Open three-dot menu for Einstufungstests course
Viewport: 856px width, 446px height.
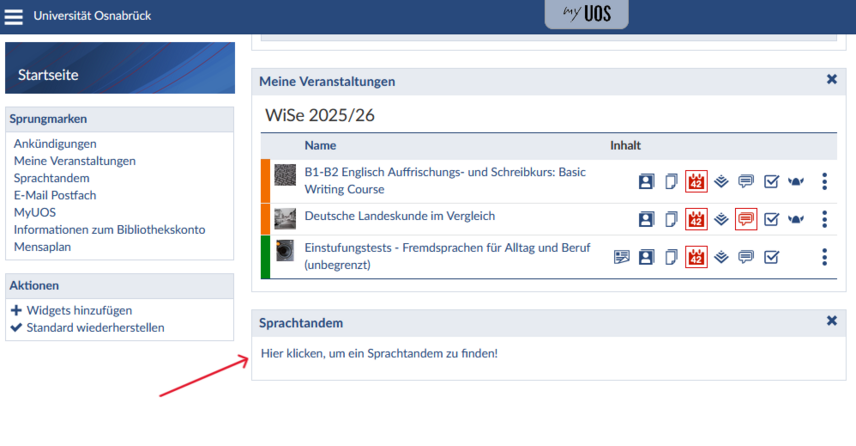(x=824, y=257)
